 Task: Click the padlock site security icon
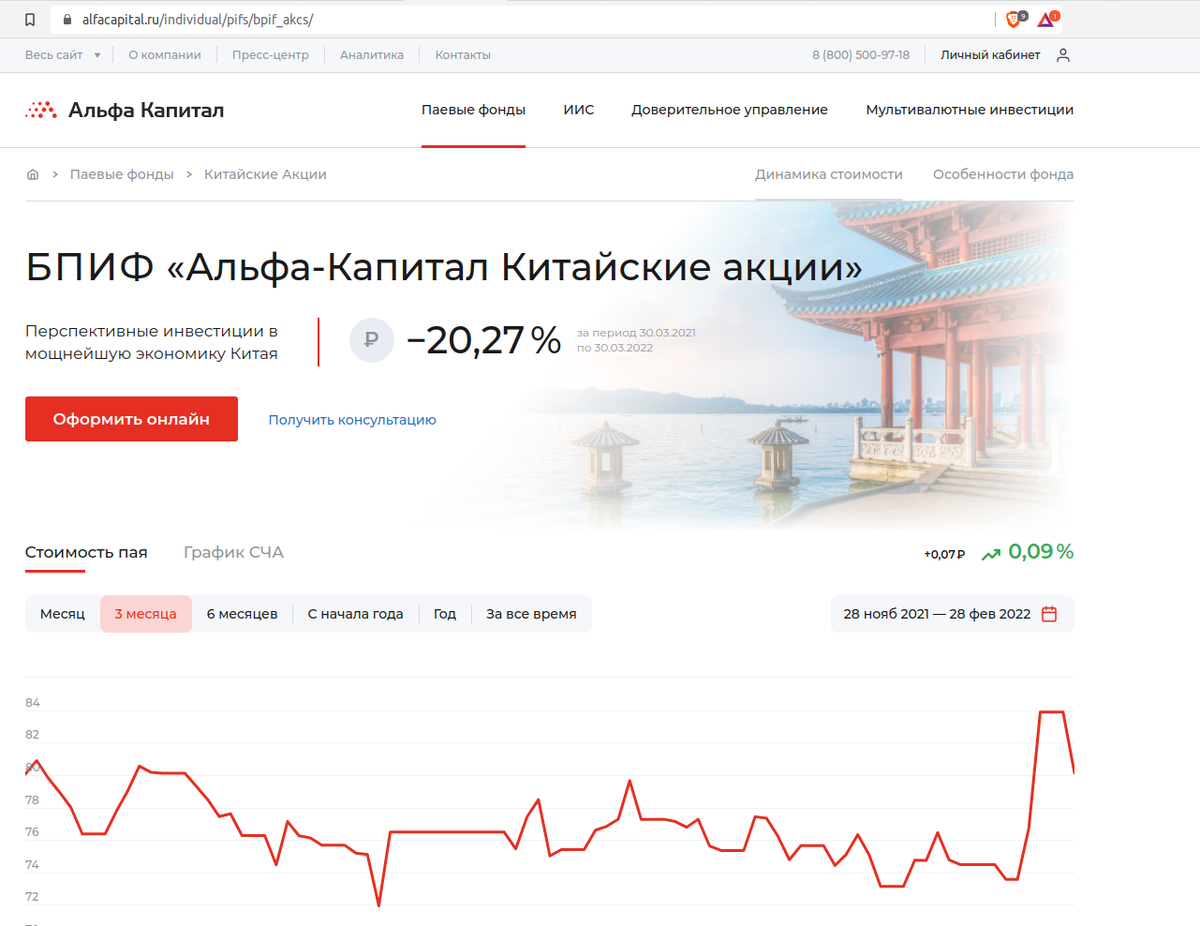(66, 19)
